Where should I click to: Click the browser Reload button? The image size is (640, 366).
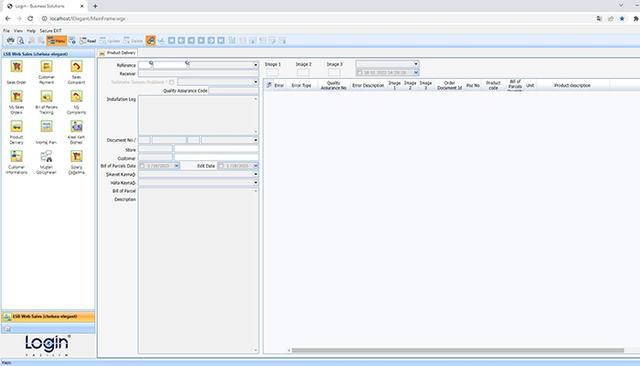tap(30, 18)
